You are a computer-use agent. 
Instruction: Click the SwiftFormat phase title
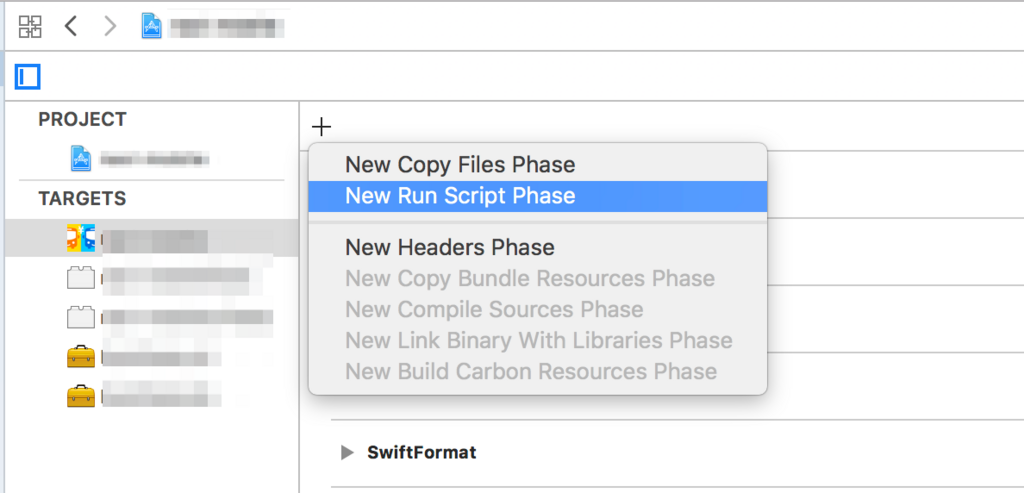[x=422, y=453]
